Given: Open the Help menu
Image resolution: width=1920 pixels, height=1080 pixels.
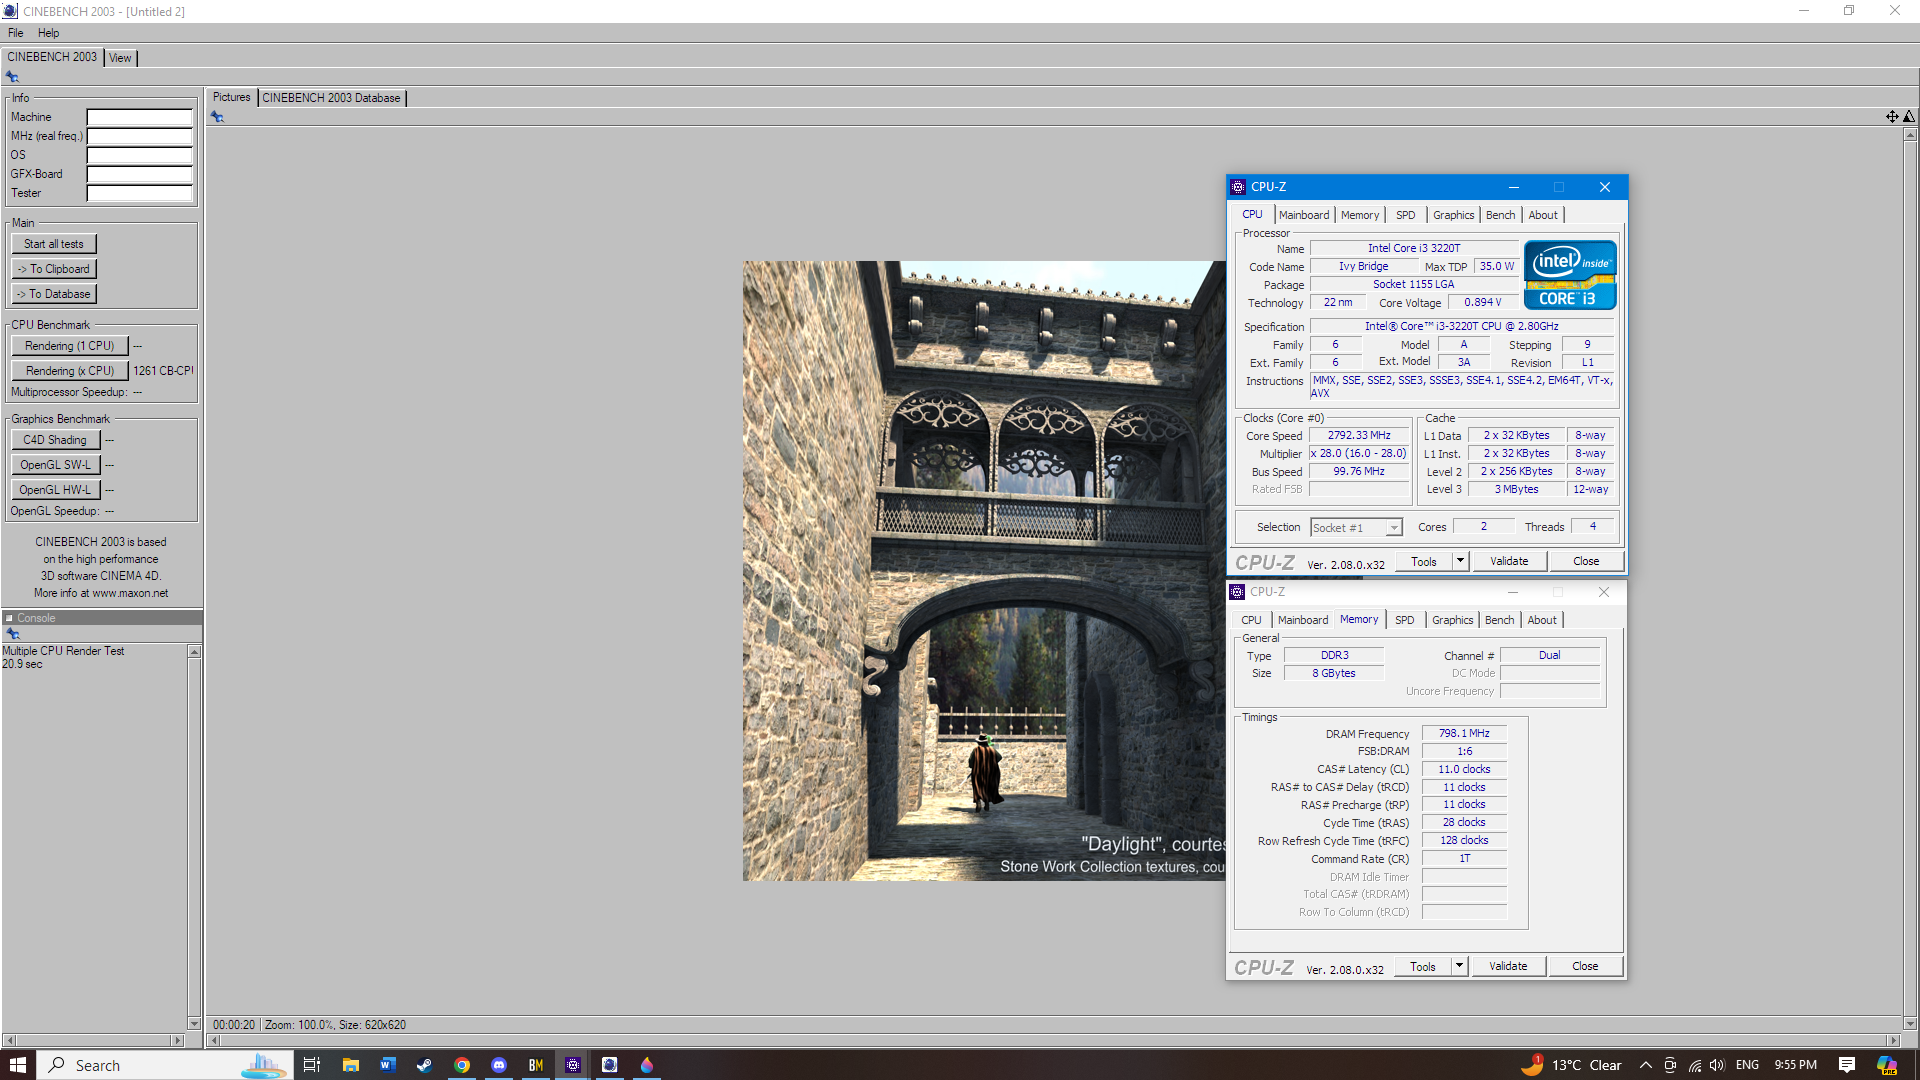Looking at the screenshot, I should tap(48, 33).
